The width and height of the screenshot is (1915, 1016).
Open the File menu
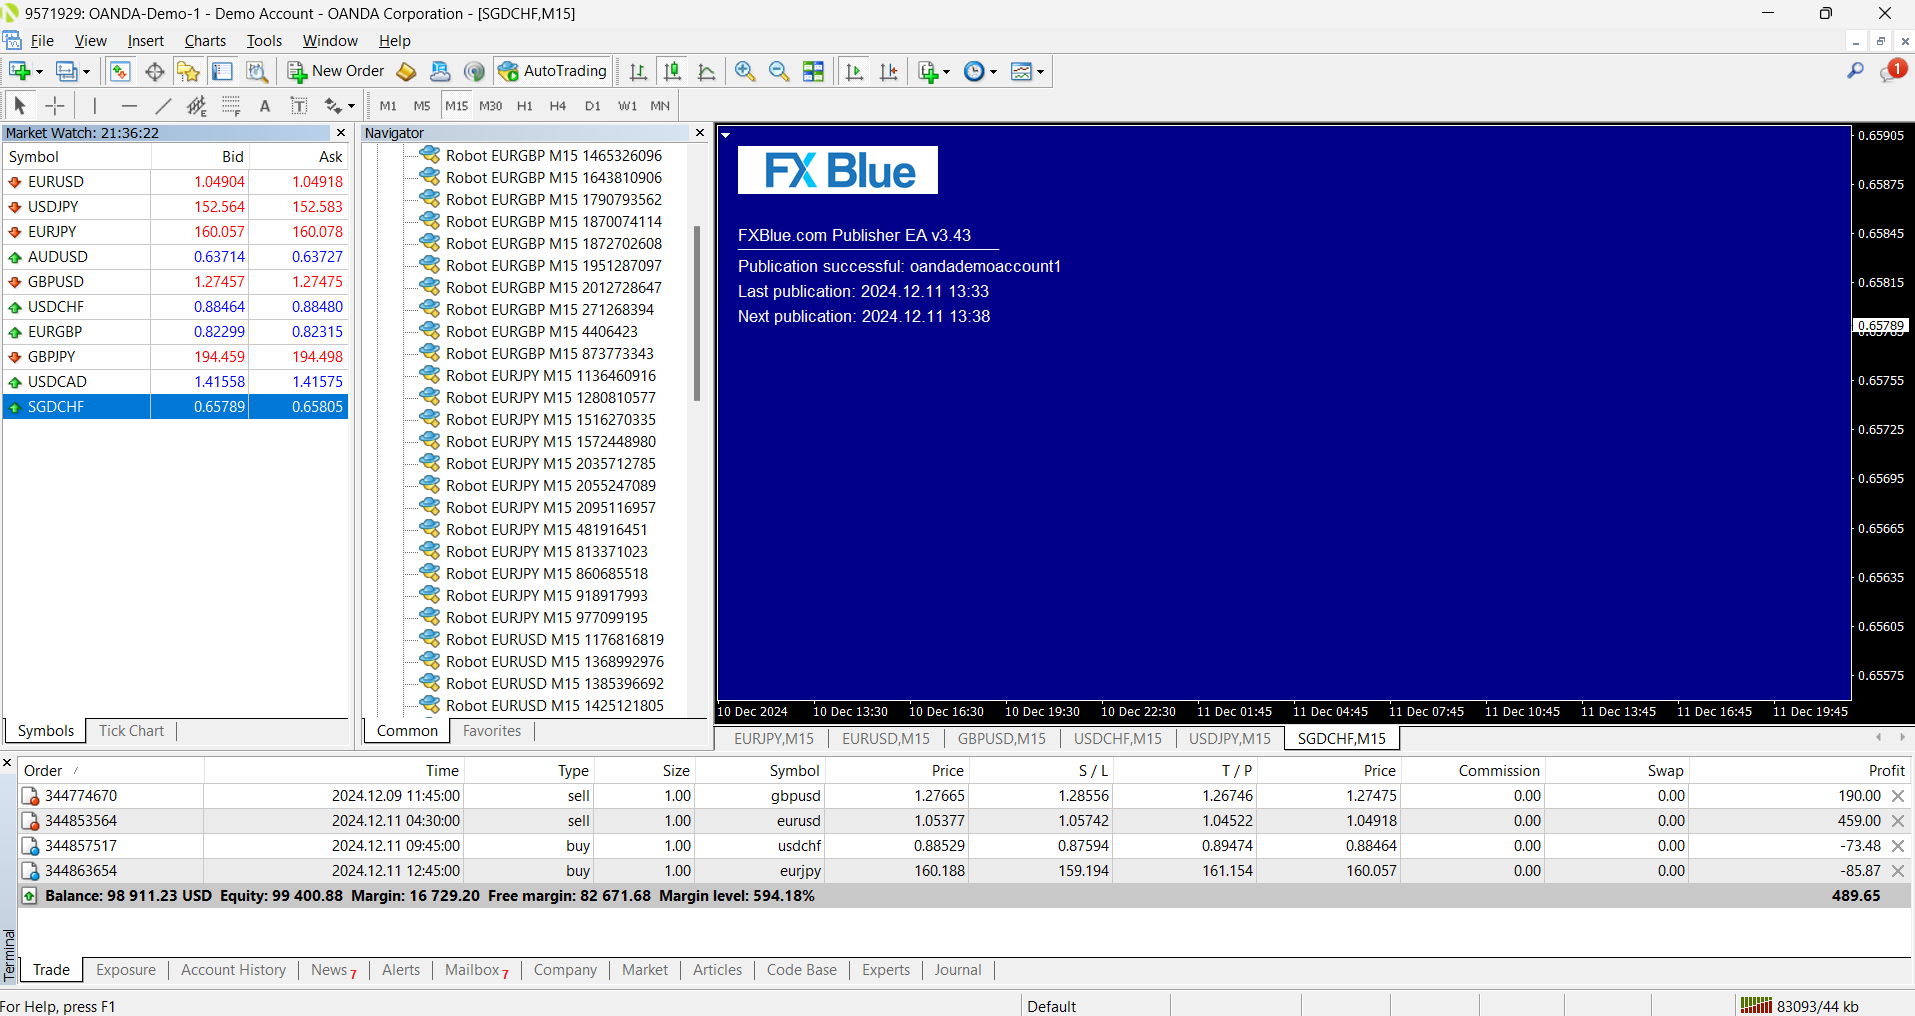tap(42, 41)
